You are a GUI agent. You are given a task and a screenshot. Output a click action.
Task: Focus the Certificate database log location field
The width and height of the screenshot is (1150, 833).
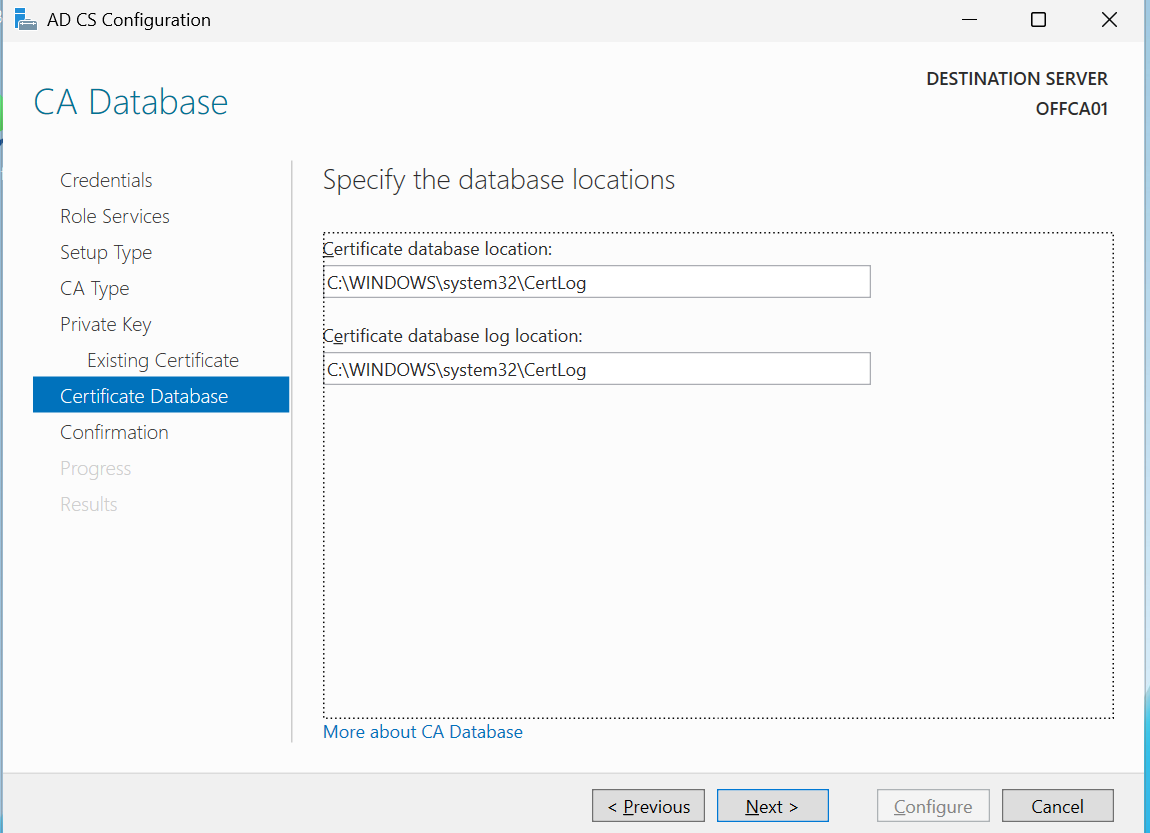596,369
